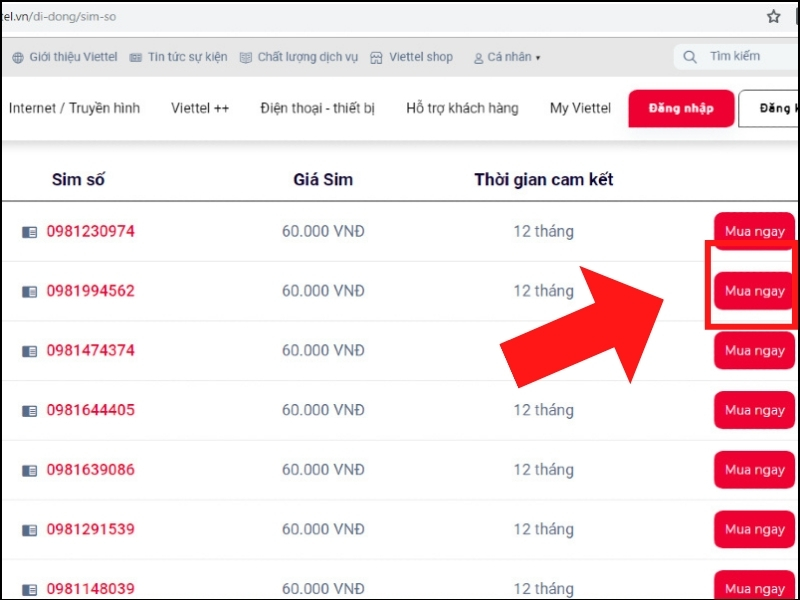Open phone number 0981291539 link

click(91, 529)
